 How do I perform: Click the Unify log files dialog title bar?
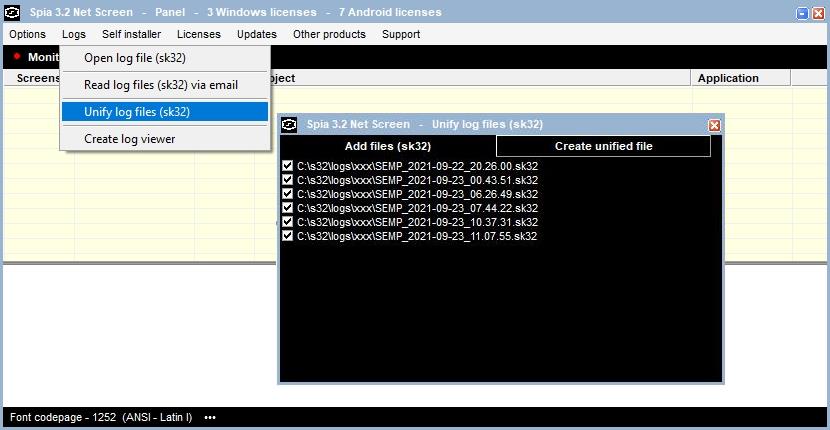500,124
